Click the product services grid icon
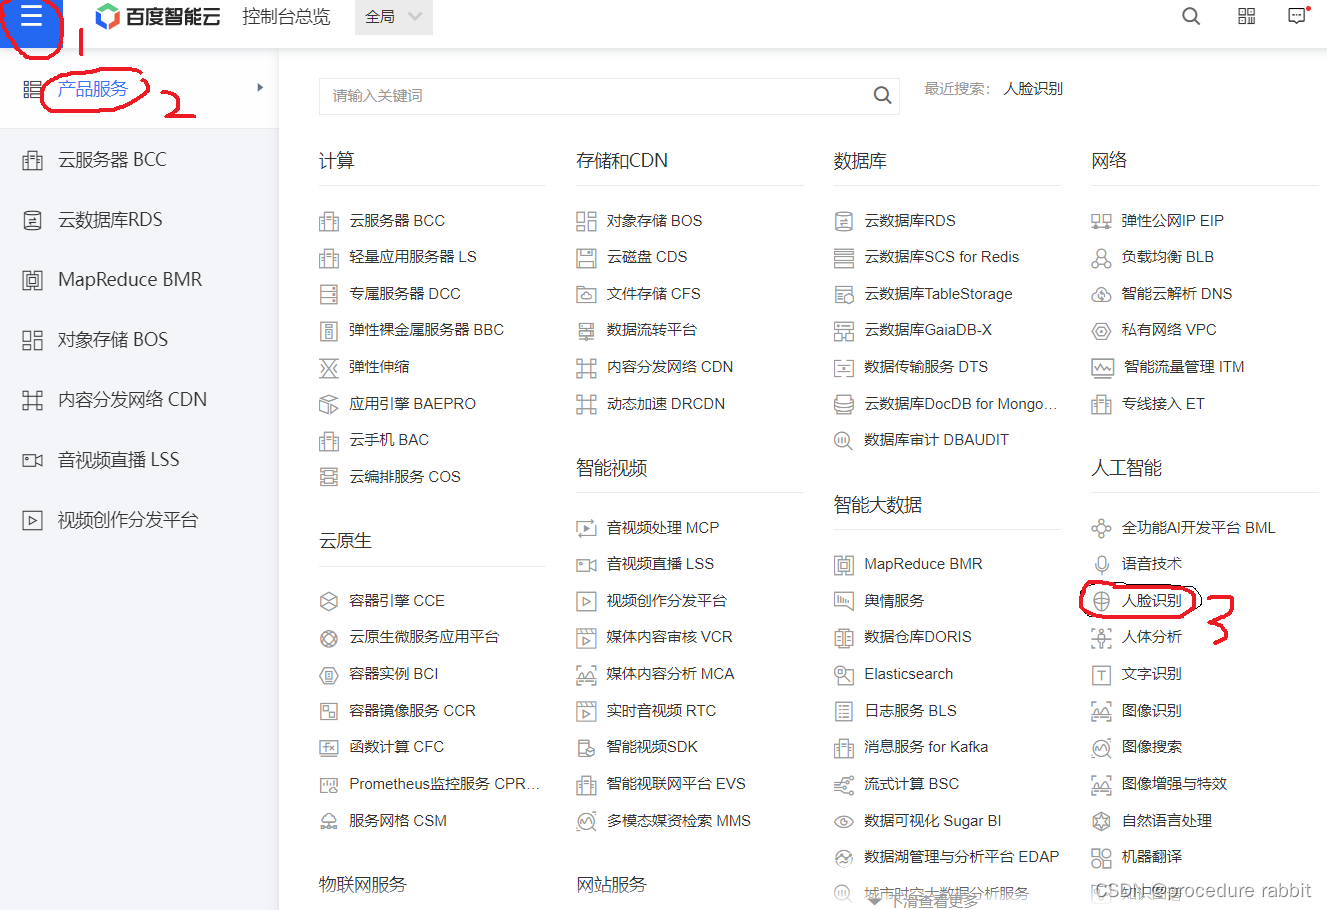The image size is (1327, 910). pos(32,90)
